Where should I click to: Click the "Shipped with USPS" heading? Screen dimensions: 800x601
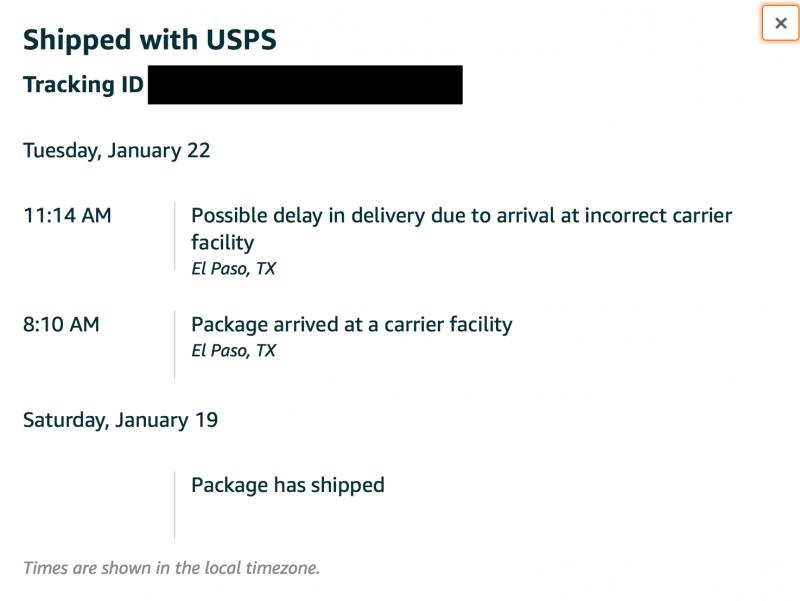pos(150,40)
